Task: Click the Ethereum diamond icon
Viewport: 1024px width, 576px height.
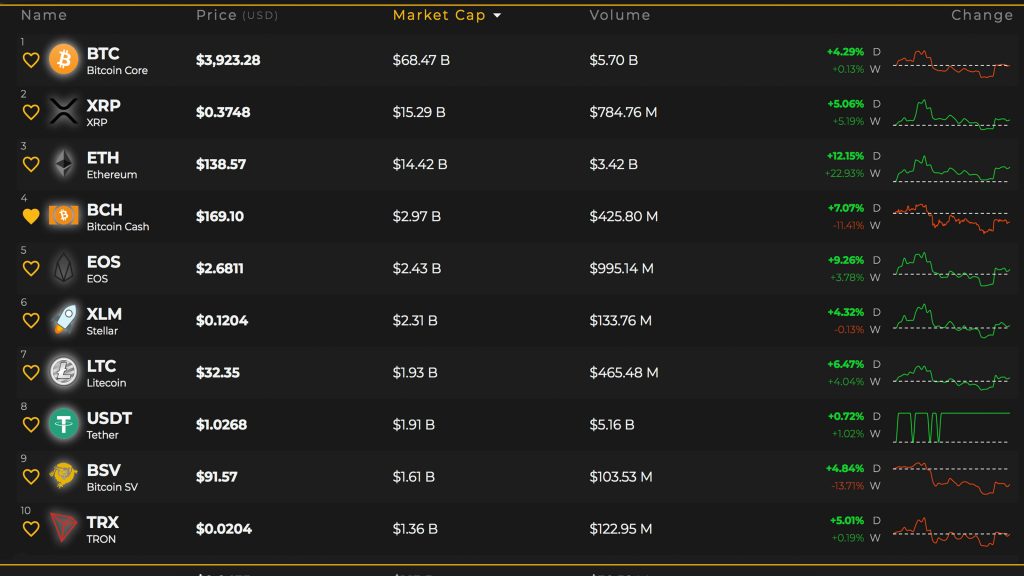Action: pos(64,164)
